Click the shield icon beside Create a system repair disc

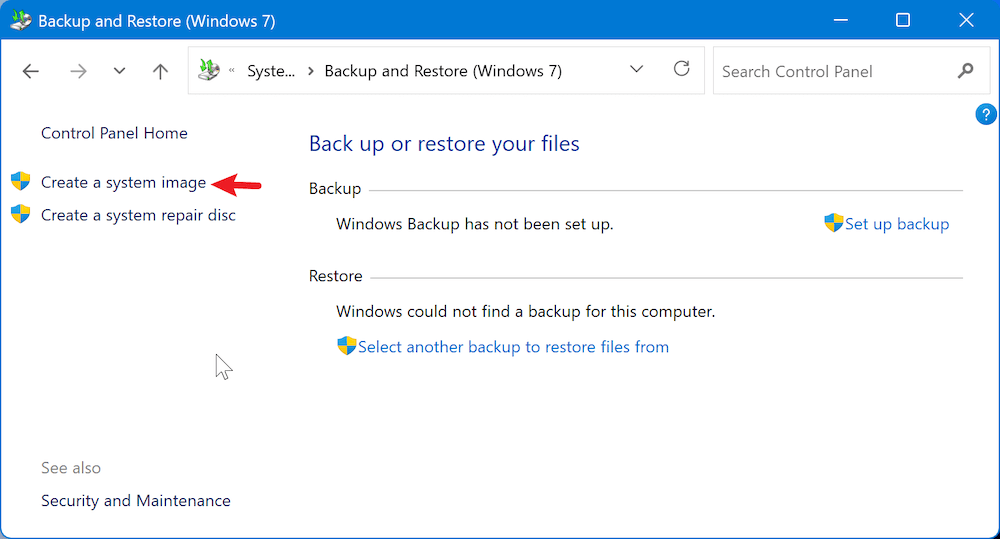pyautogui.click(x=21, y=214)
